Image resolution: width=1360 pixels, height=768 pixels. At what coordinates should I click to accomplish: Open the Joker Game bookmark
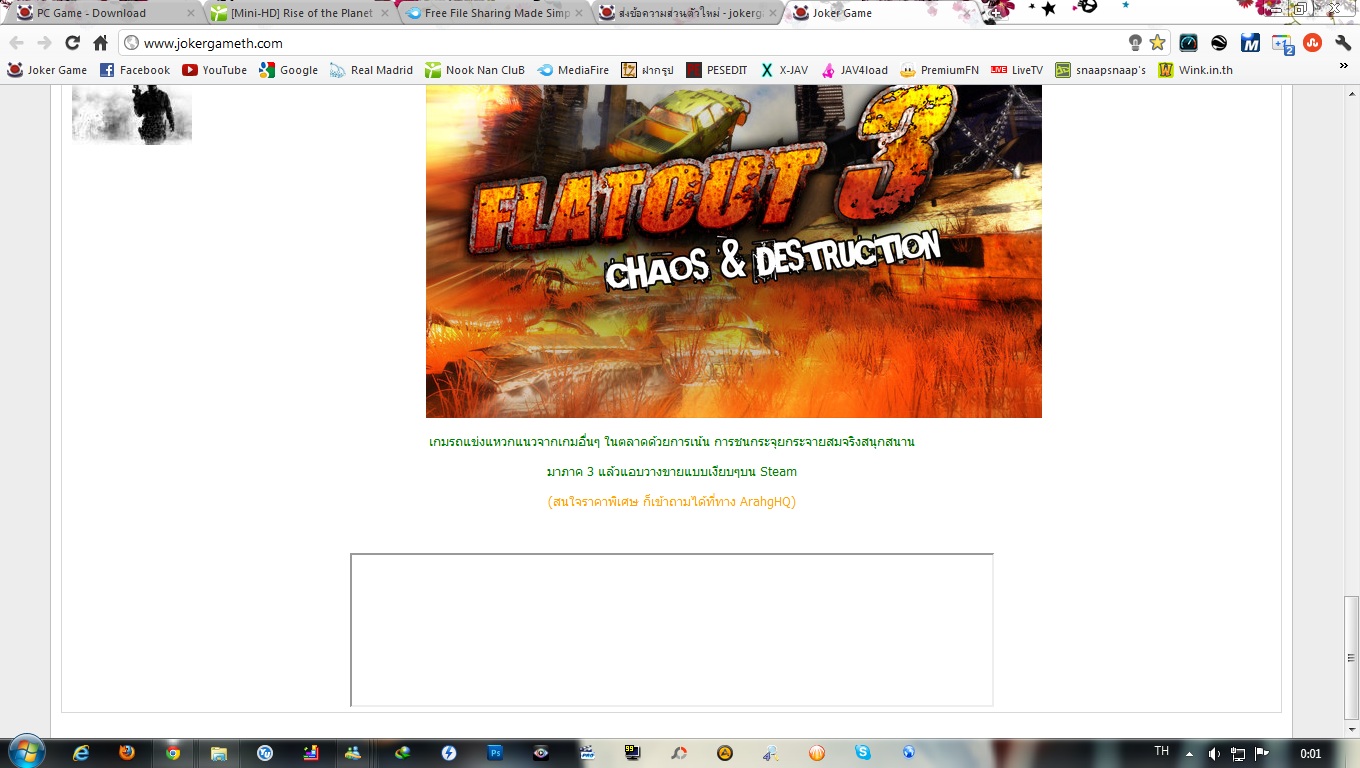[x=47, y=70]
